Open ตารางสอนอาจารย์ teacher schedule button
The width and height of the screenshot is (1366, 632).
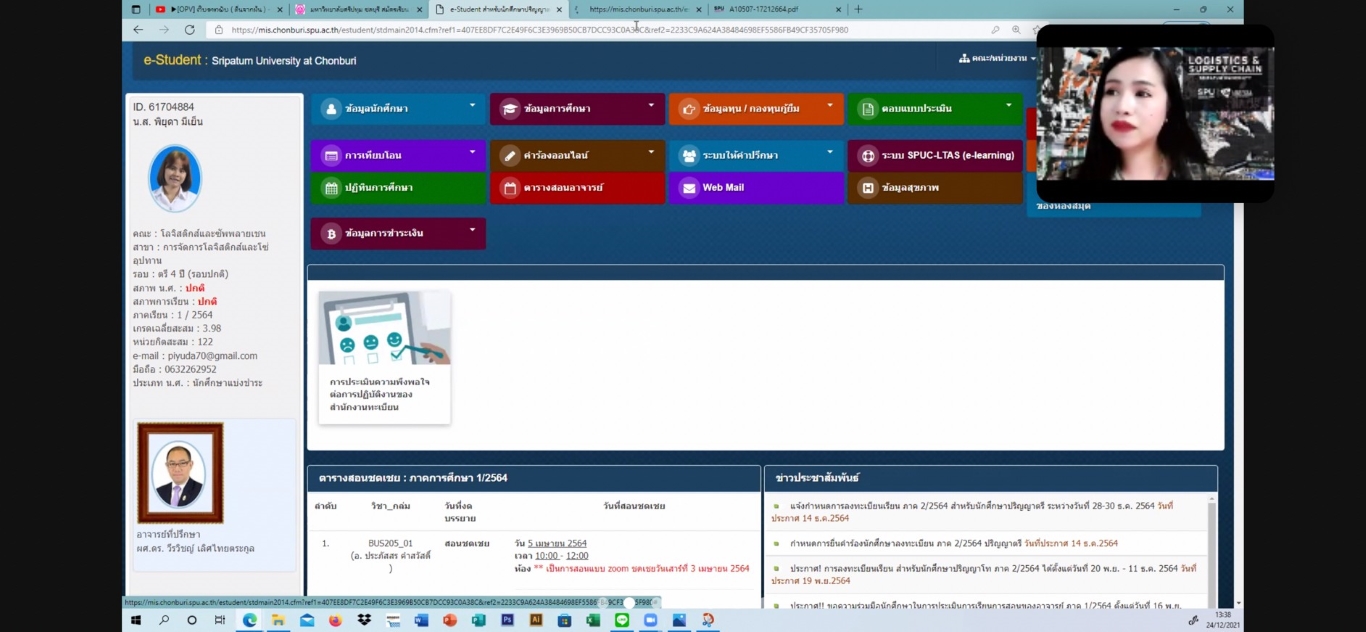(x=577, y=188)
